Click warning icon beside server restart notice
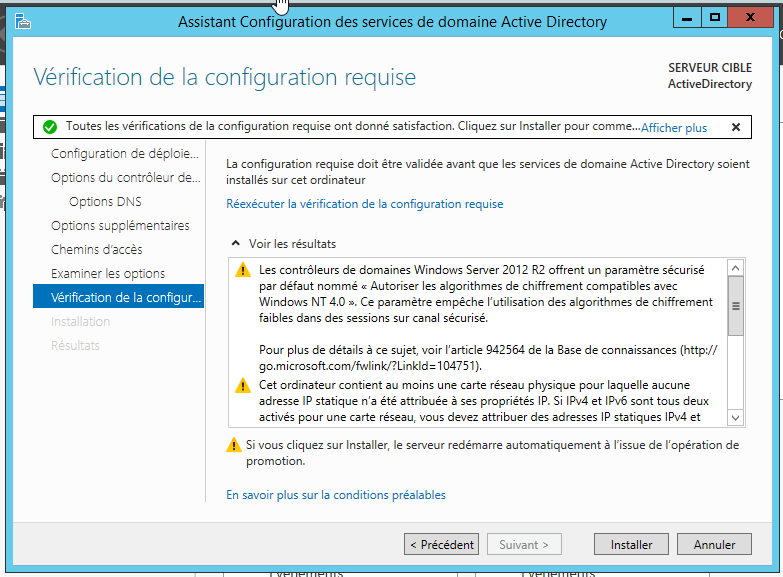 (x=234, y=445)
